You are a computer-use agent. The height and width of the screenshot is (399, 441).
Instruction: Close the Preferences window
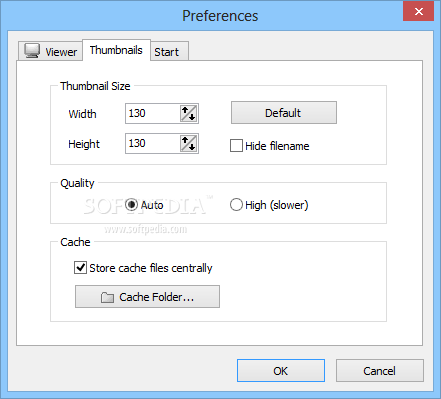pyautogui.click(x=418, y=11)
